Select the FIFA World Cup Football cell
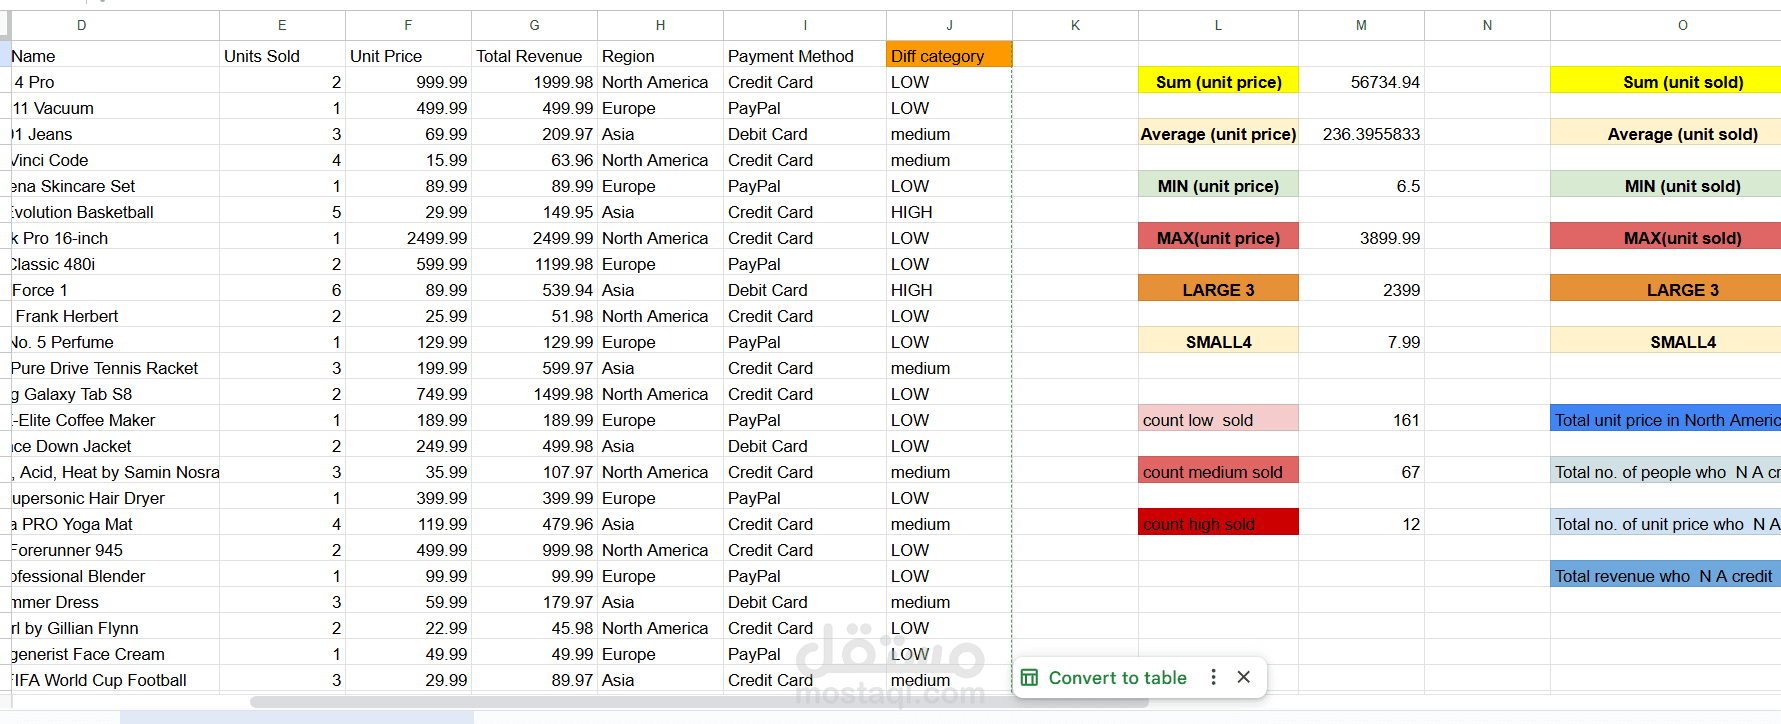Screen dimensions: 1781x724 tap(114, 680)
